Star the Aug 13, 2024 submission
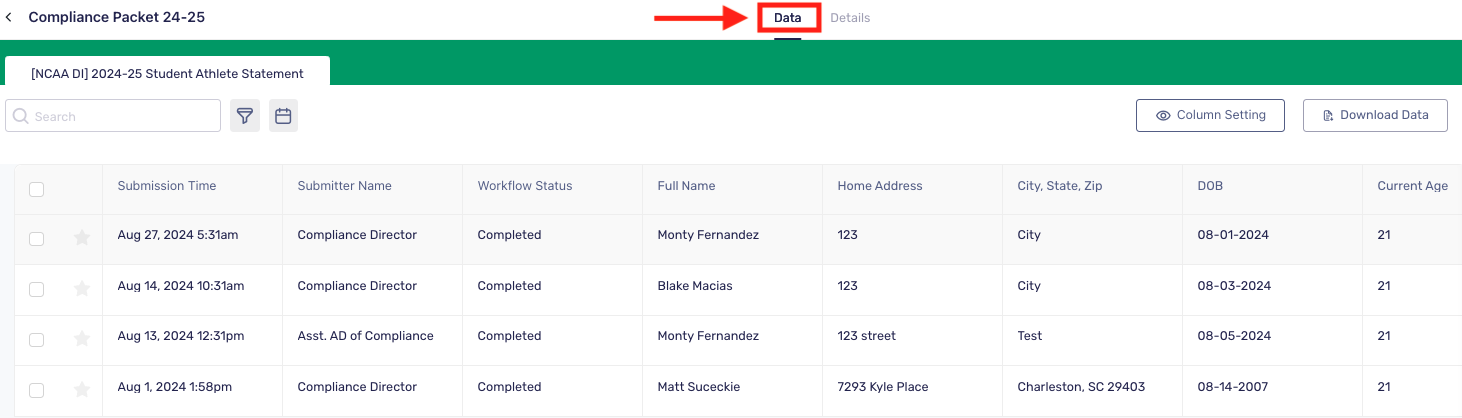The width and height of the screenshot is (1462, 418). (82, 339)
